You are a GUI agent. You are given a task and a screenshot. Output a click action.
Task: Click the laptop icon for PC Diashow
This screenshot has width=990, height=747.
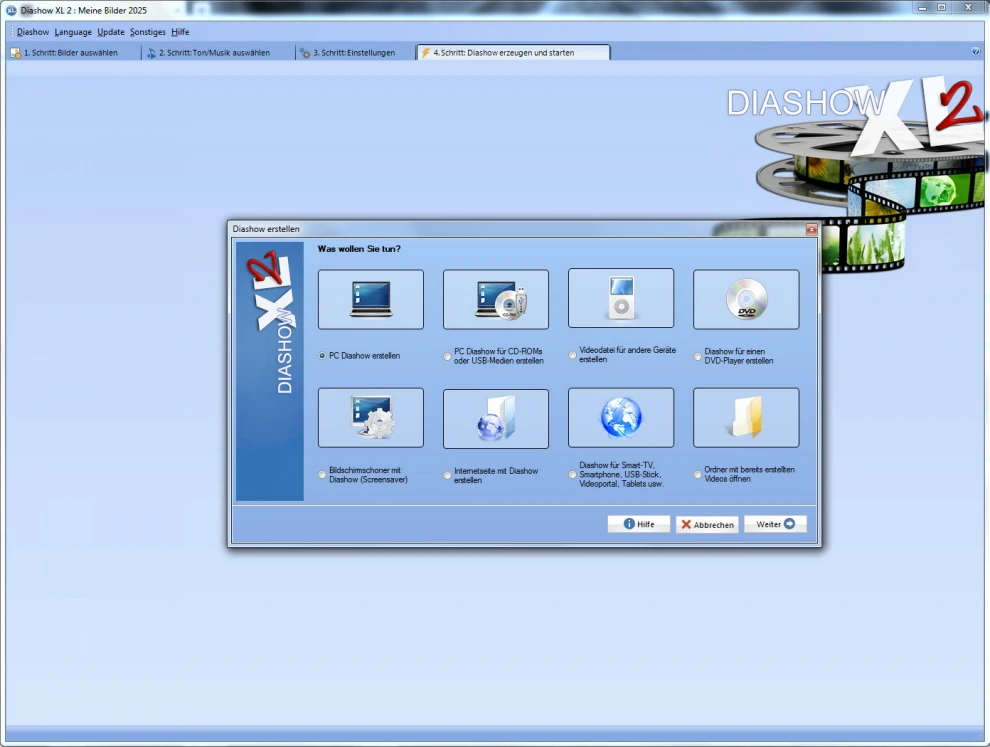[371, 299]
